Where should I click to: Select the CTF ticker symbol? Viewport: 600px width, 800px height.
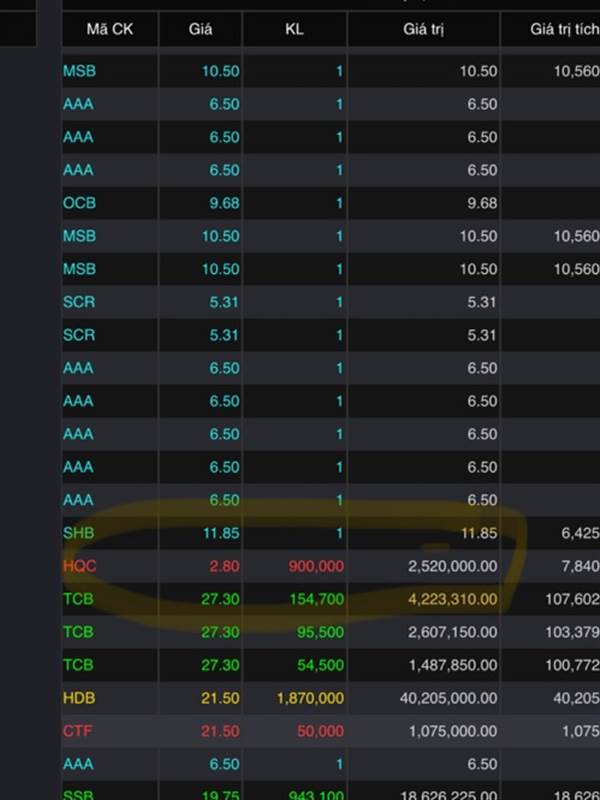point(77,731)
